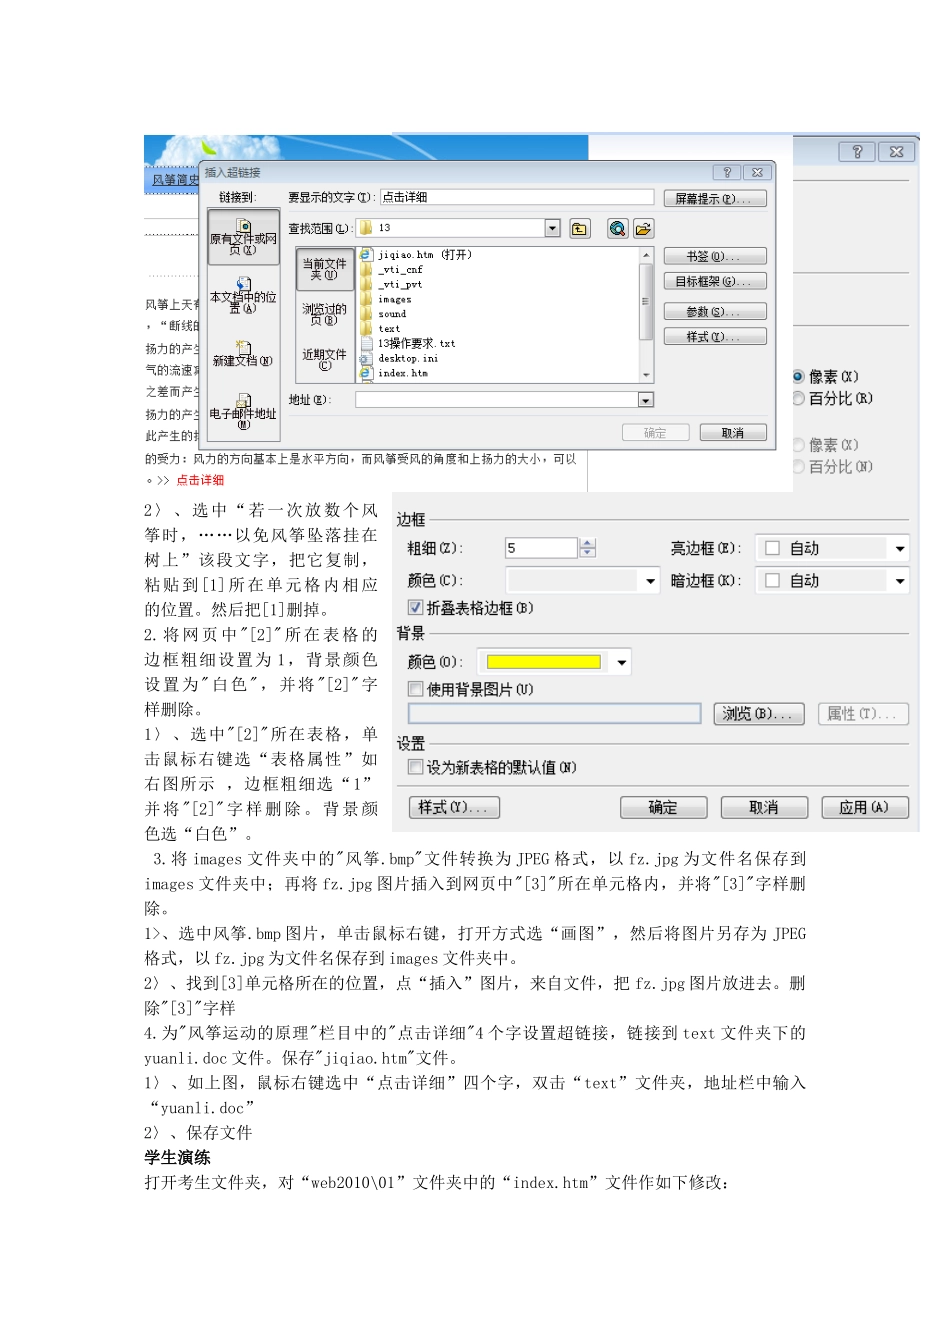Click 屏幕提示 button
950x1344 pixels.
click(x=715, y=199)
